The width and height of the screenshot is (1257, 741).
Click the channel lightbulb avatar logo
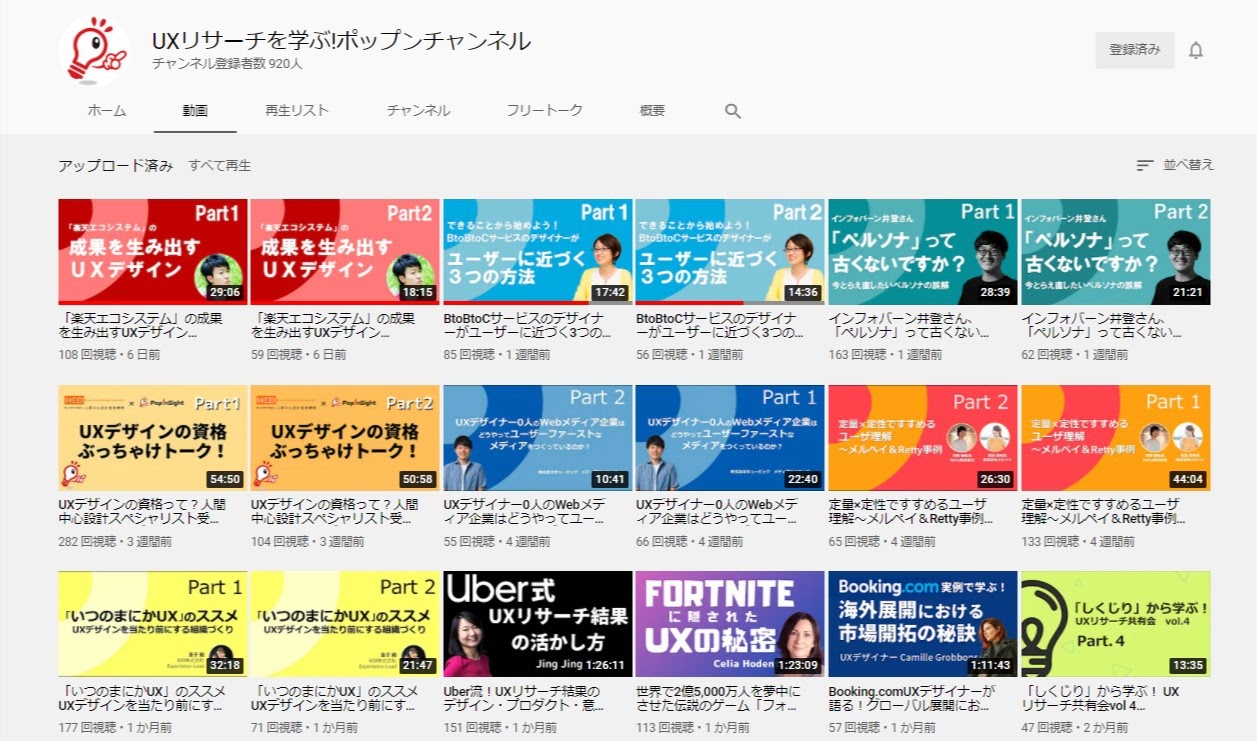point(93,50)
